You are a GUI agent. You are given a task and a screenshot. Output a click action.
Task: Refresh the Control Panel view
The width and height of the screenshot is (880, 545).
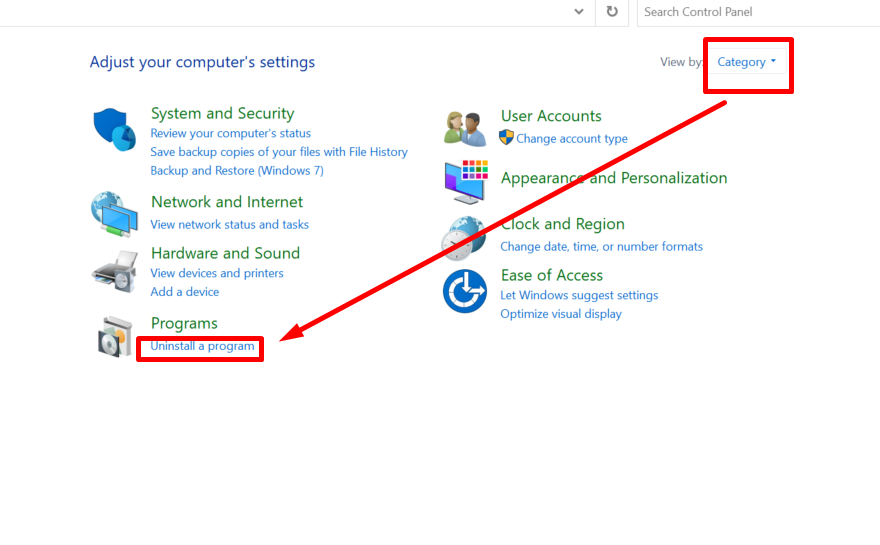[612, 11]
